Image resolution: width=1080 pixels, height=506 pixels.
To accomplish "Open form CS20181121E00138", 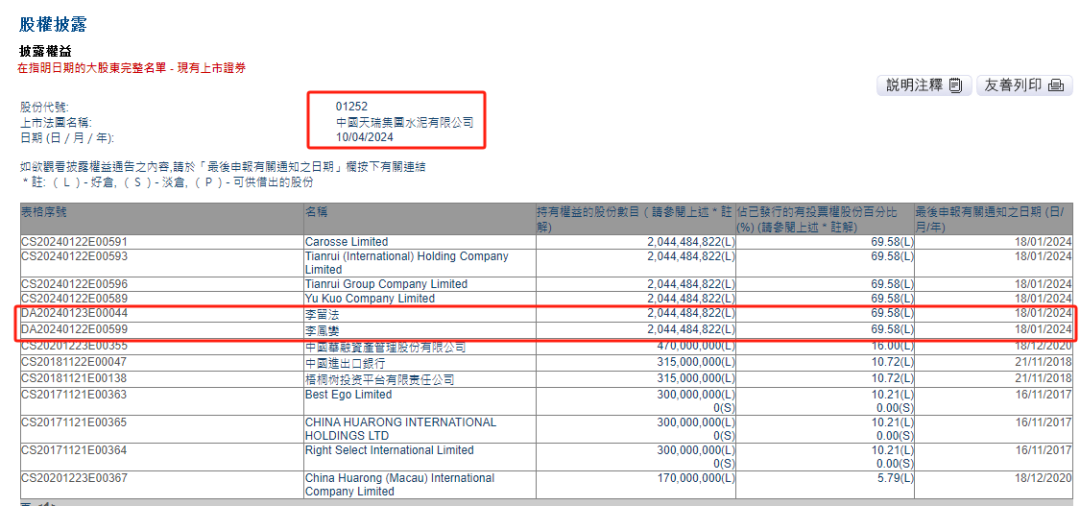I will pyautogui.click(x=74, y=379).
